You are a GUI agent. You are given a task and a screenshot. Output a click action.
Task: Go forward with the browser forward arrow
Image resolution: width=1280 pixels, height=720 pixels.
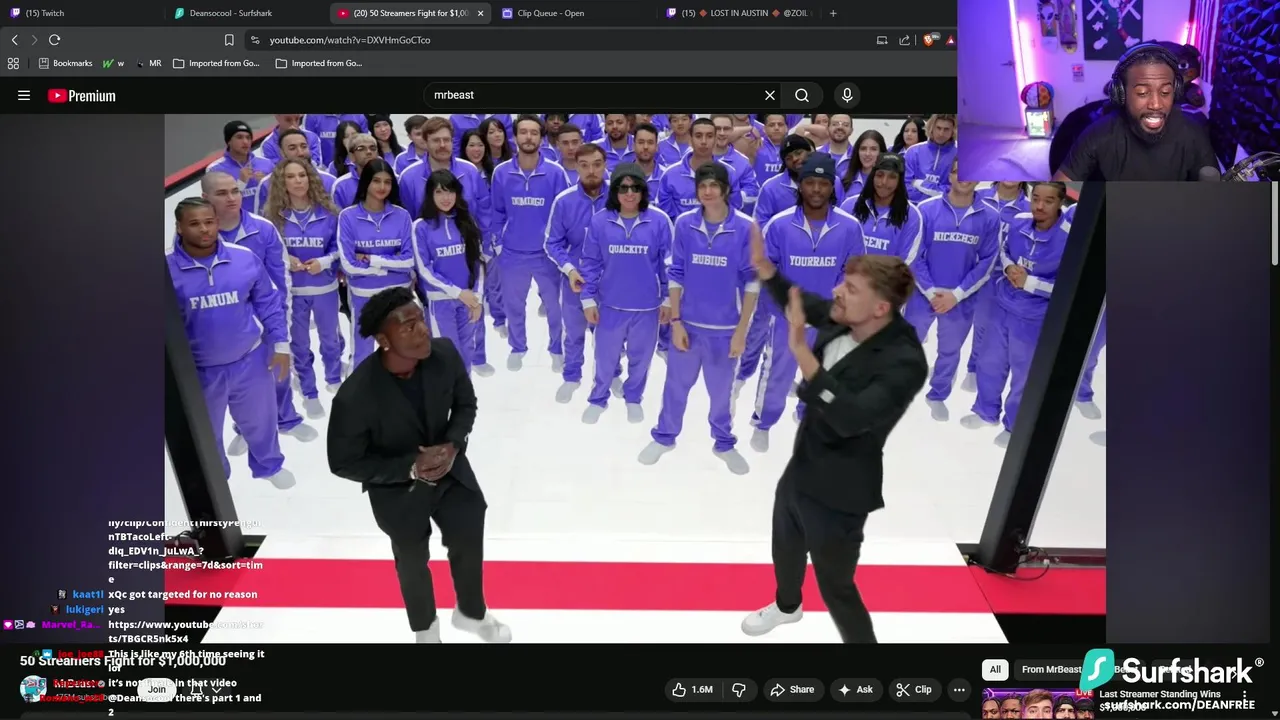pos(34,40)
